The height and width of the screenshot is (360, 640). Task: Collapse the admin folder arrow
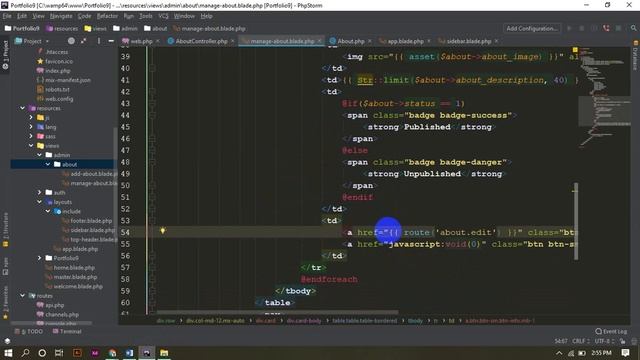pos(40,155)
